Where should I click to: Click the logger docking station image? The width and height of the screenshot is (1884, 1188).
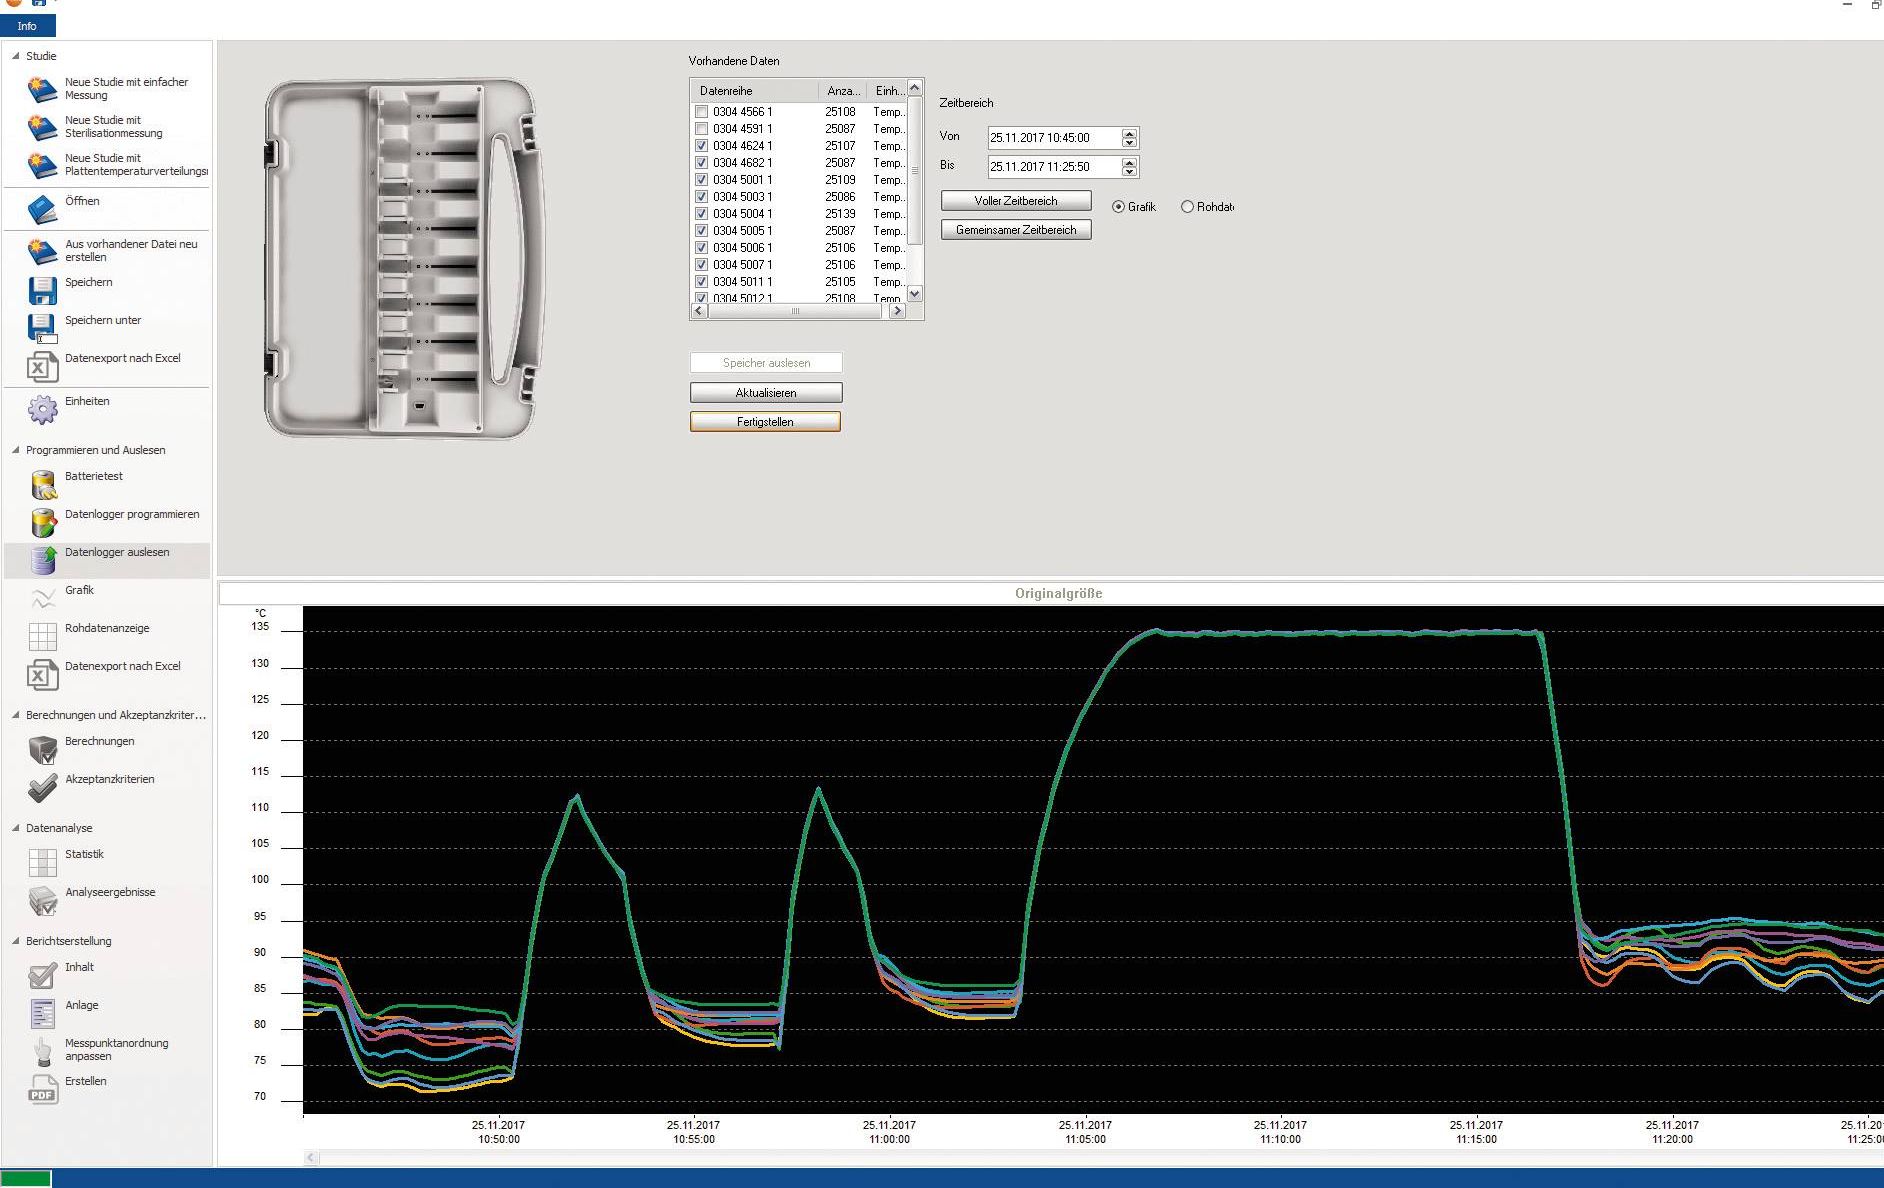tap(405, 258)
